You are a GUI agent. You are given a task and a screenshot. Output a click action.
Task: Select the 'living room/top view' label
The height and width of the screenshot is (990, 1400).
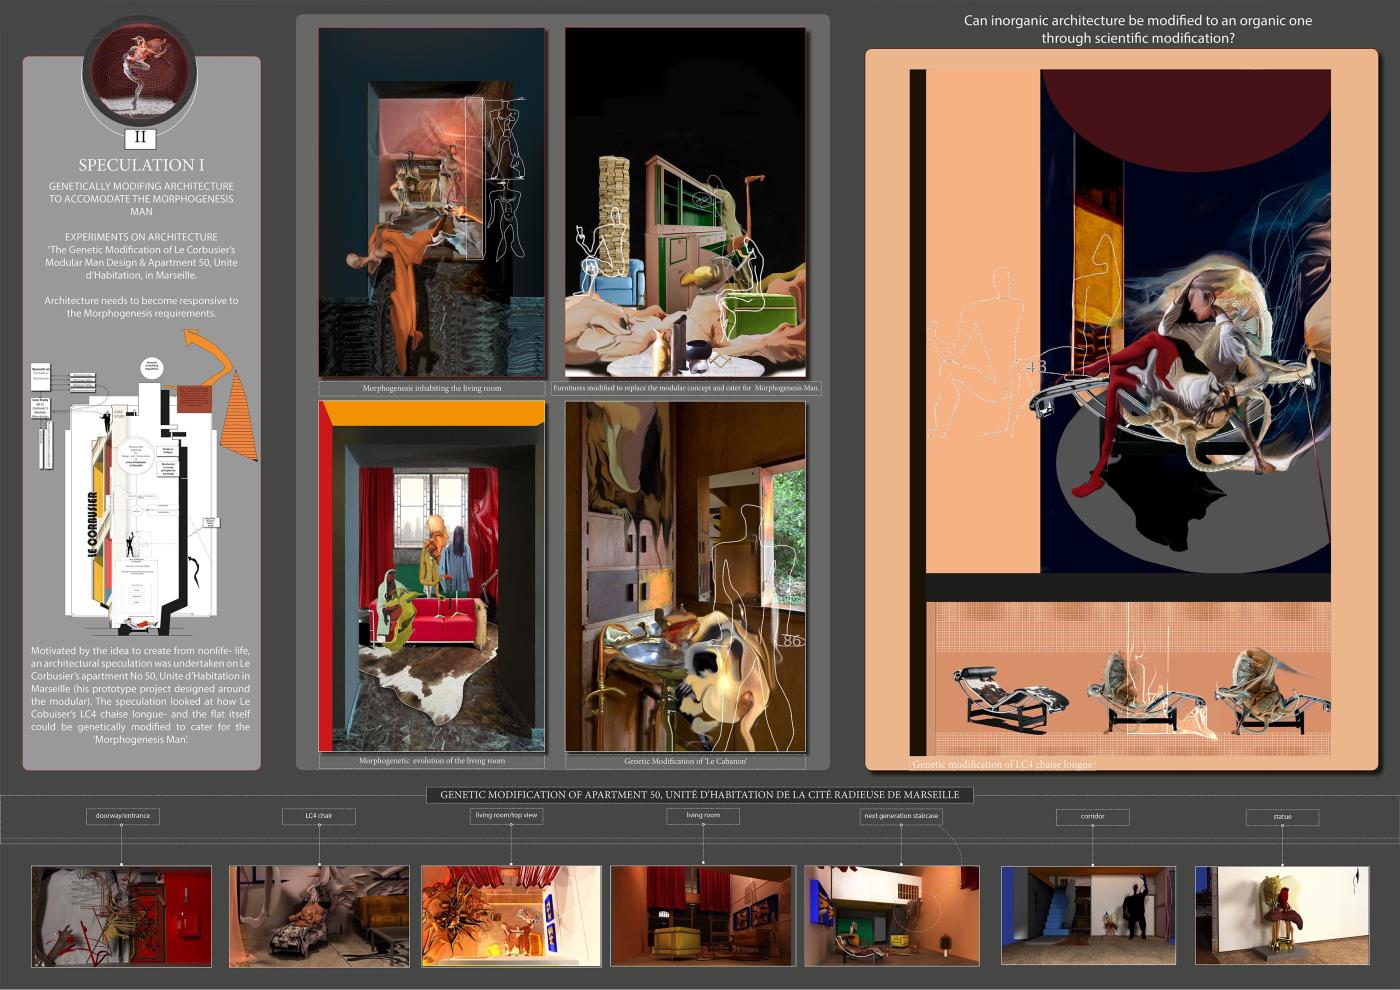tap(507, 816)
